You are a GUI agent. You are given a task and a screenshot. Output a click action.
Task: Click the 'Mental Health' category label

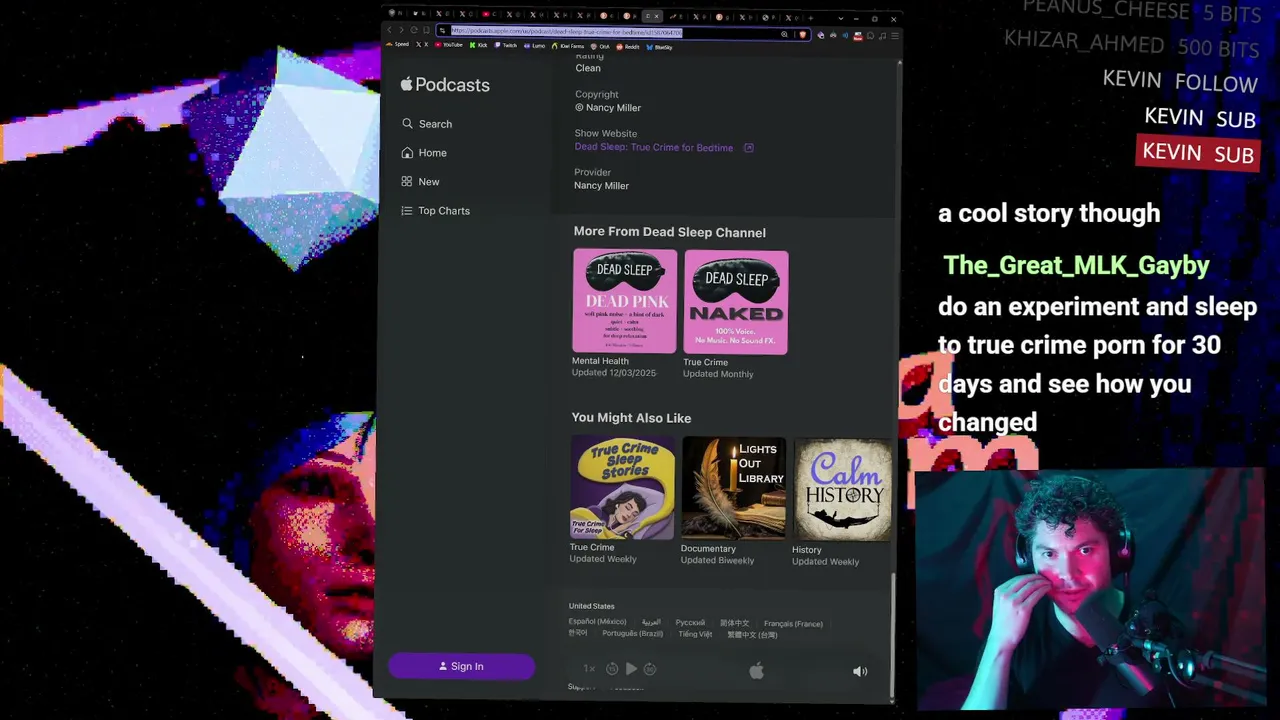(600, 361)
